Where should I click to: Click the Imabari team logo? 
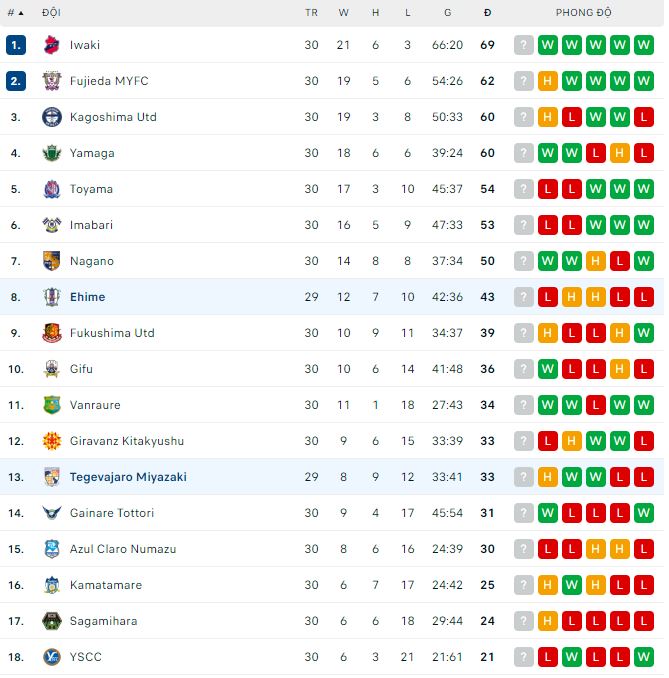click(52, 225)
